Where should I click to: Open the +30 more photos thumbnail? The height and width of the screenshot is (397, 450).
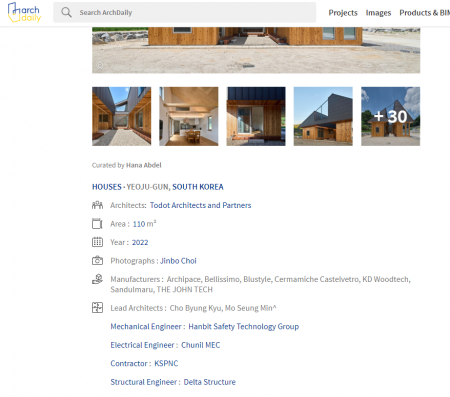click(x=391, y=116)
